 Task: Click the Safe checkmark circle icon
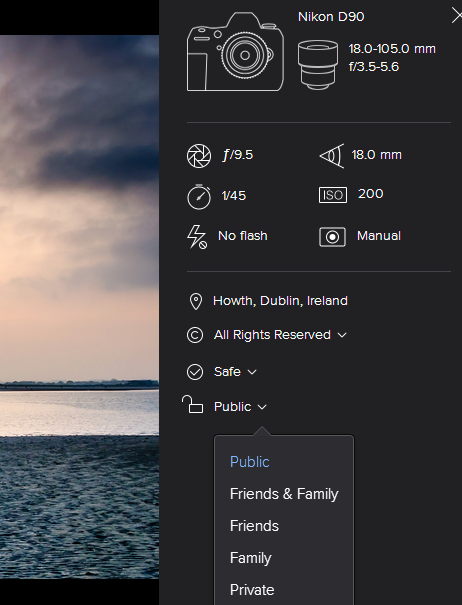click(x=195, y=372)
